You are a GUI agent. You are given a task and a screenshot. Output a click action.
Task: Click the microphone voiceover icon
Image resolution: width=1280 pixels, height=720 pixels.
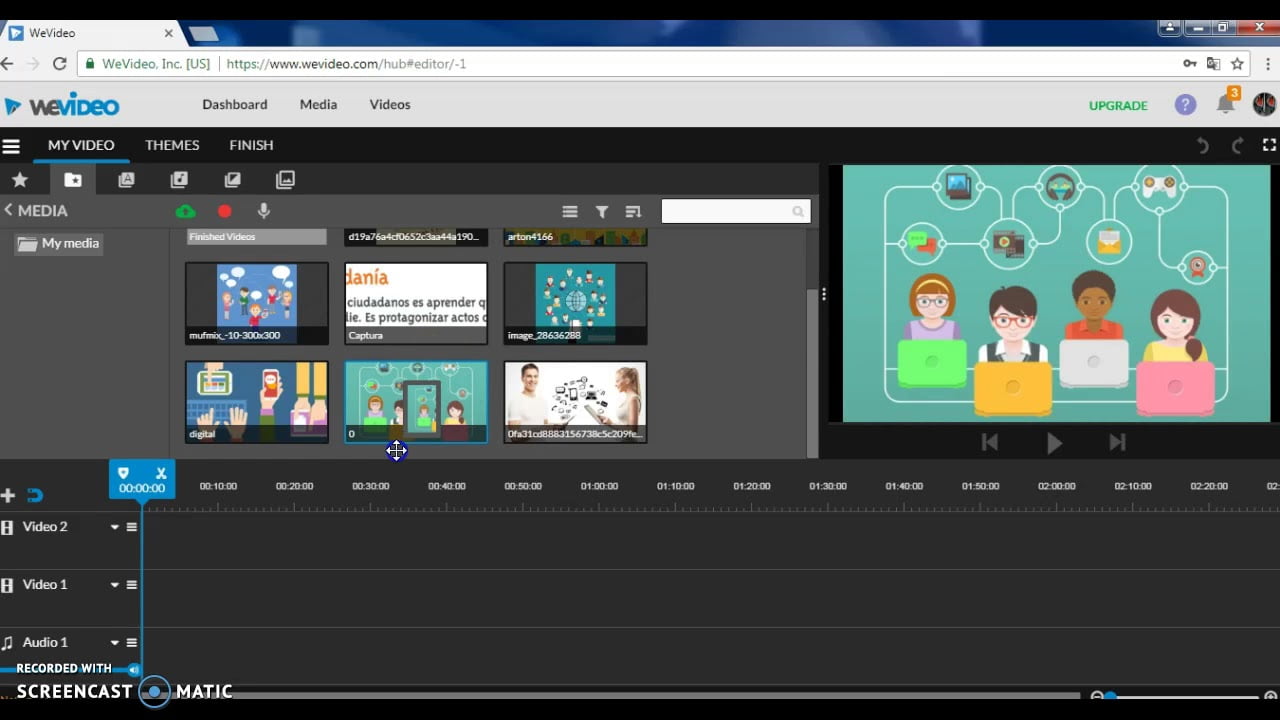264,211
